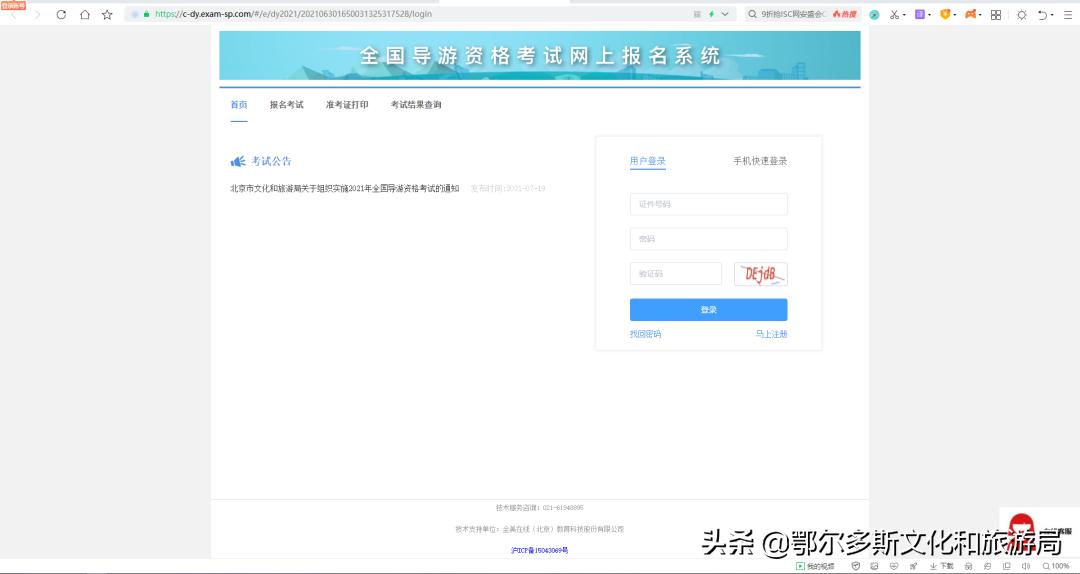The image size is (1080, 574).
Task: Expand the address bar dropdown chevron
Action: tap(725, 14)
